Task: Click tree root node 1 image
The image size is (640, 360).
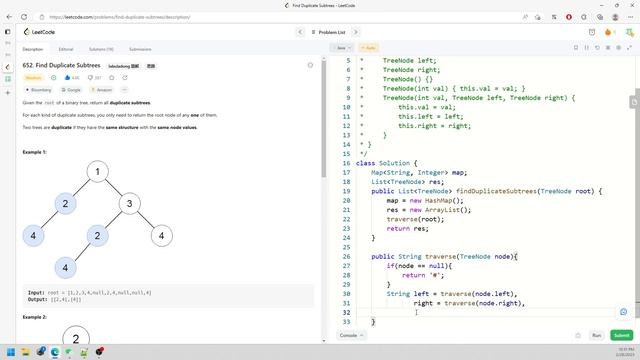Action: (x=98, y=171)
